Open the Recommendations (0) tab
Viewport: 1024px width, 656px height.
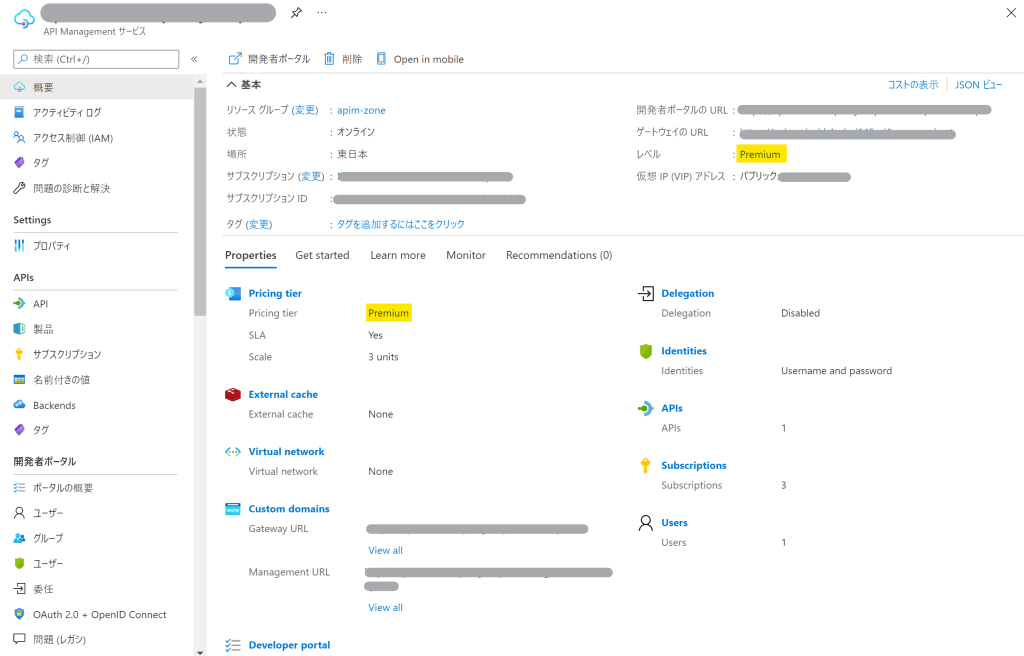click(558, 255)
